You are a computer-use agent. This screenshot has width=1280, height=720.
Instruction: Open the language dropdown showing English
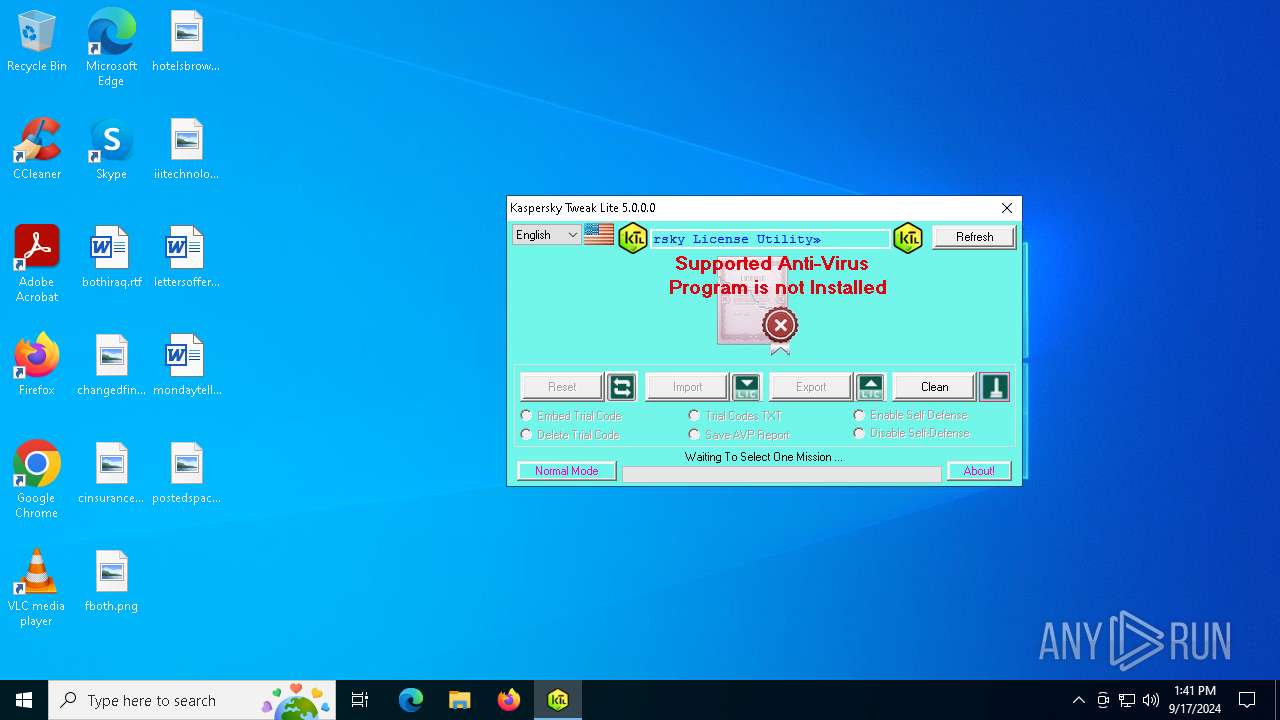(546, 235)
